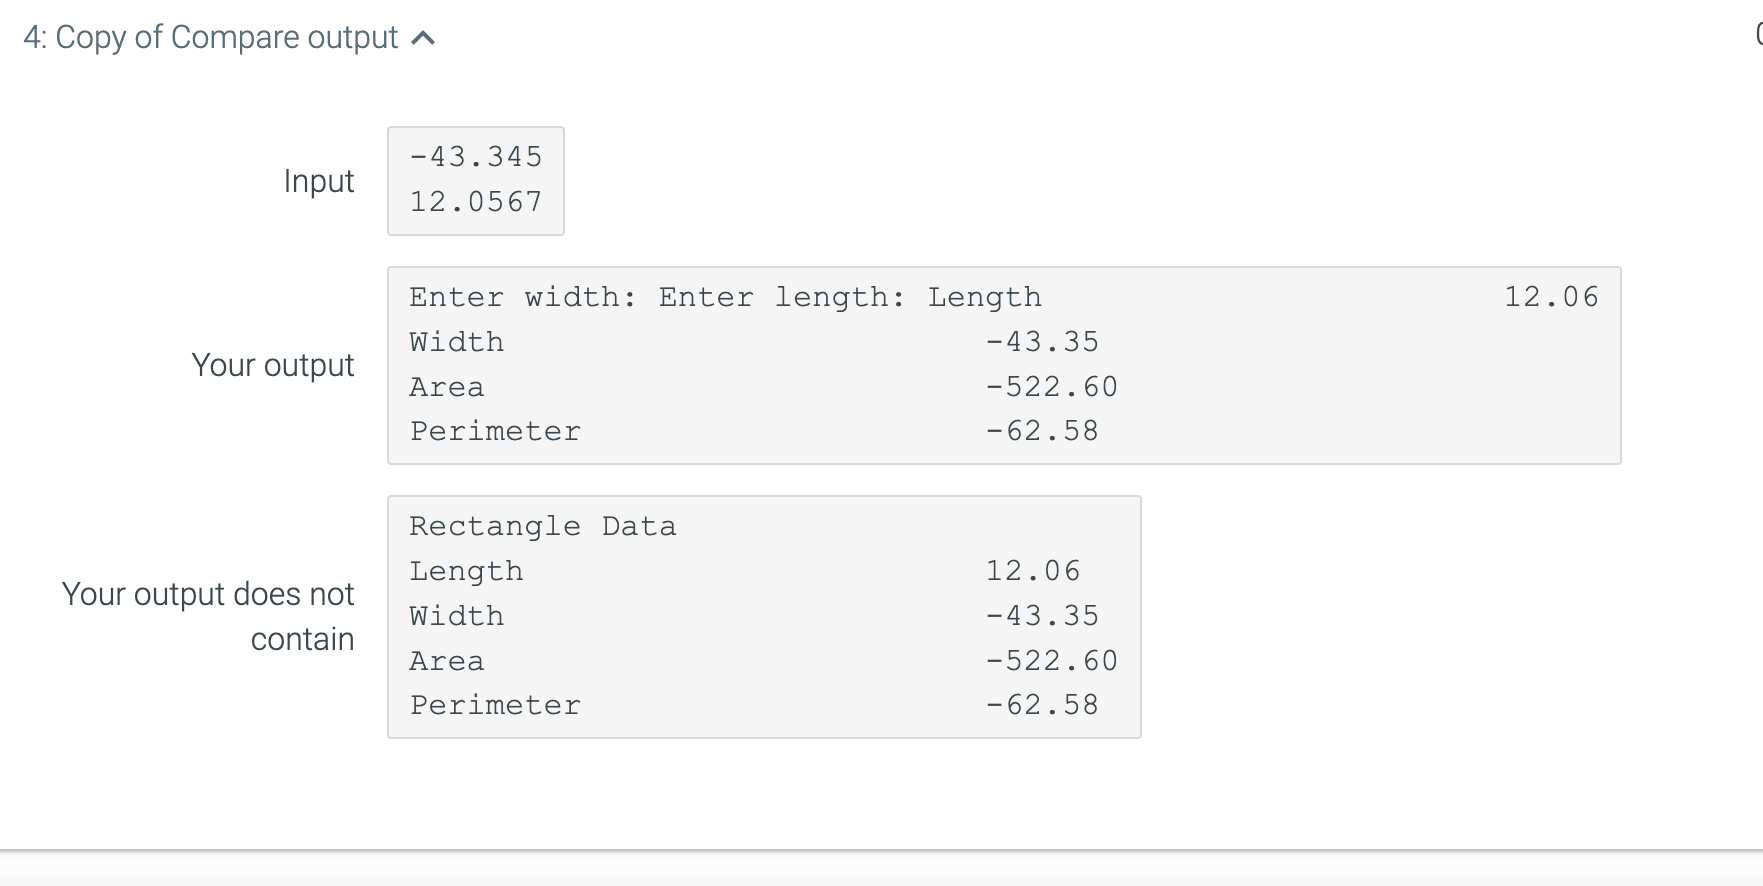Click the Width value -43.35

[x=1043, y=341]
